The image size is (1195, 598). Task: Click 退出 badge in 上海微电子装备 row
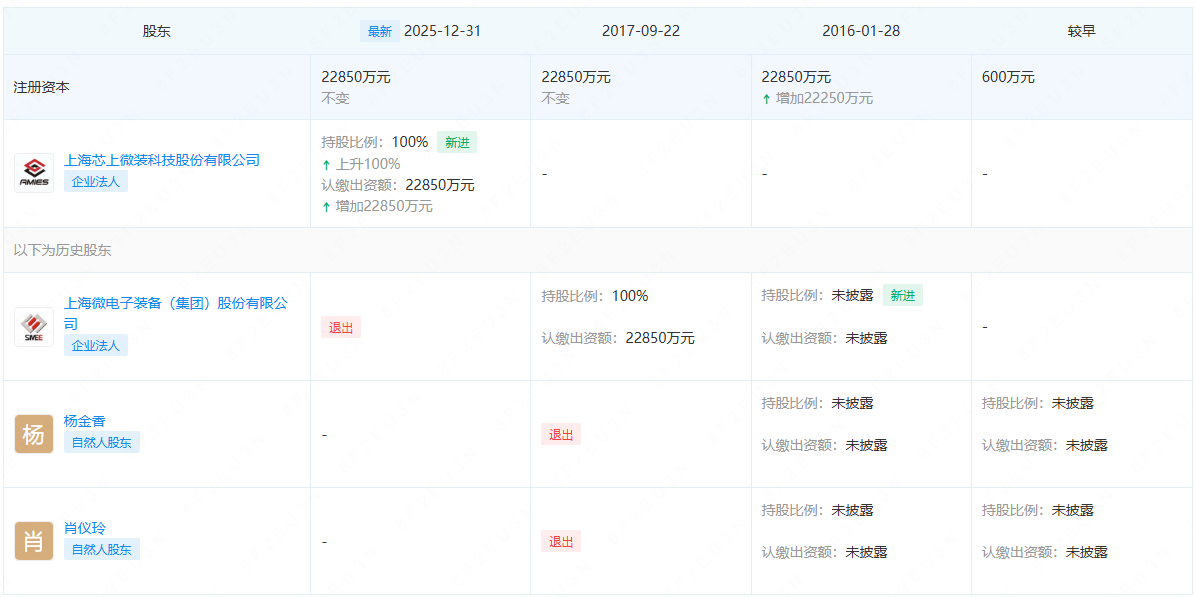click(x=341, y=328)
